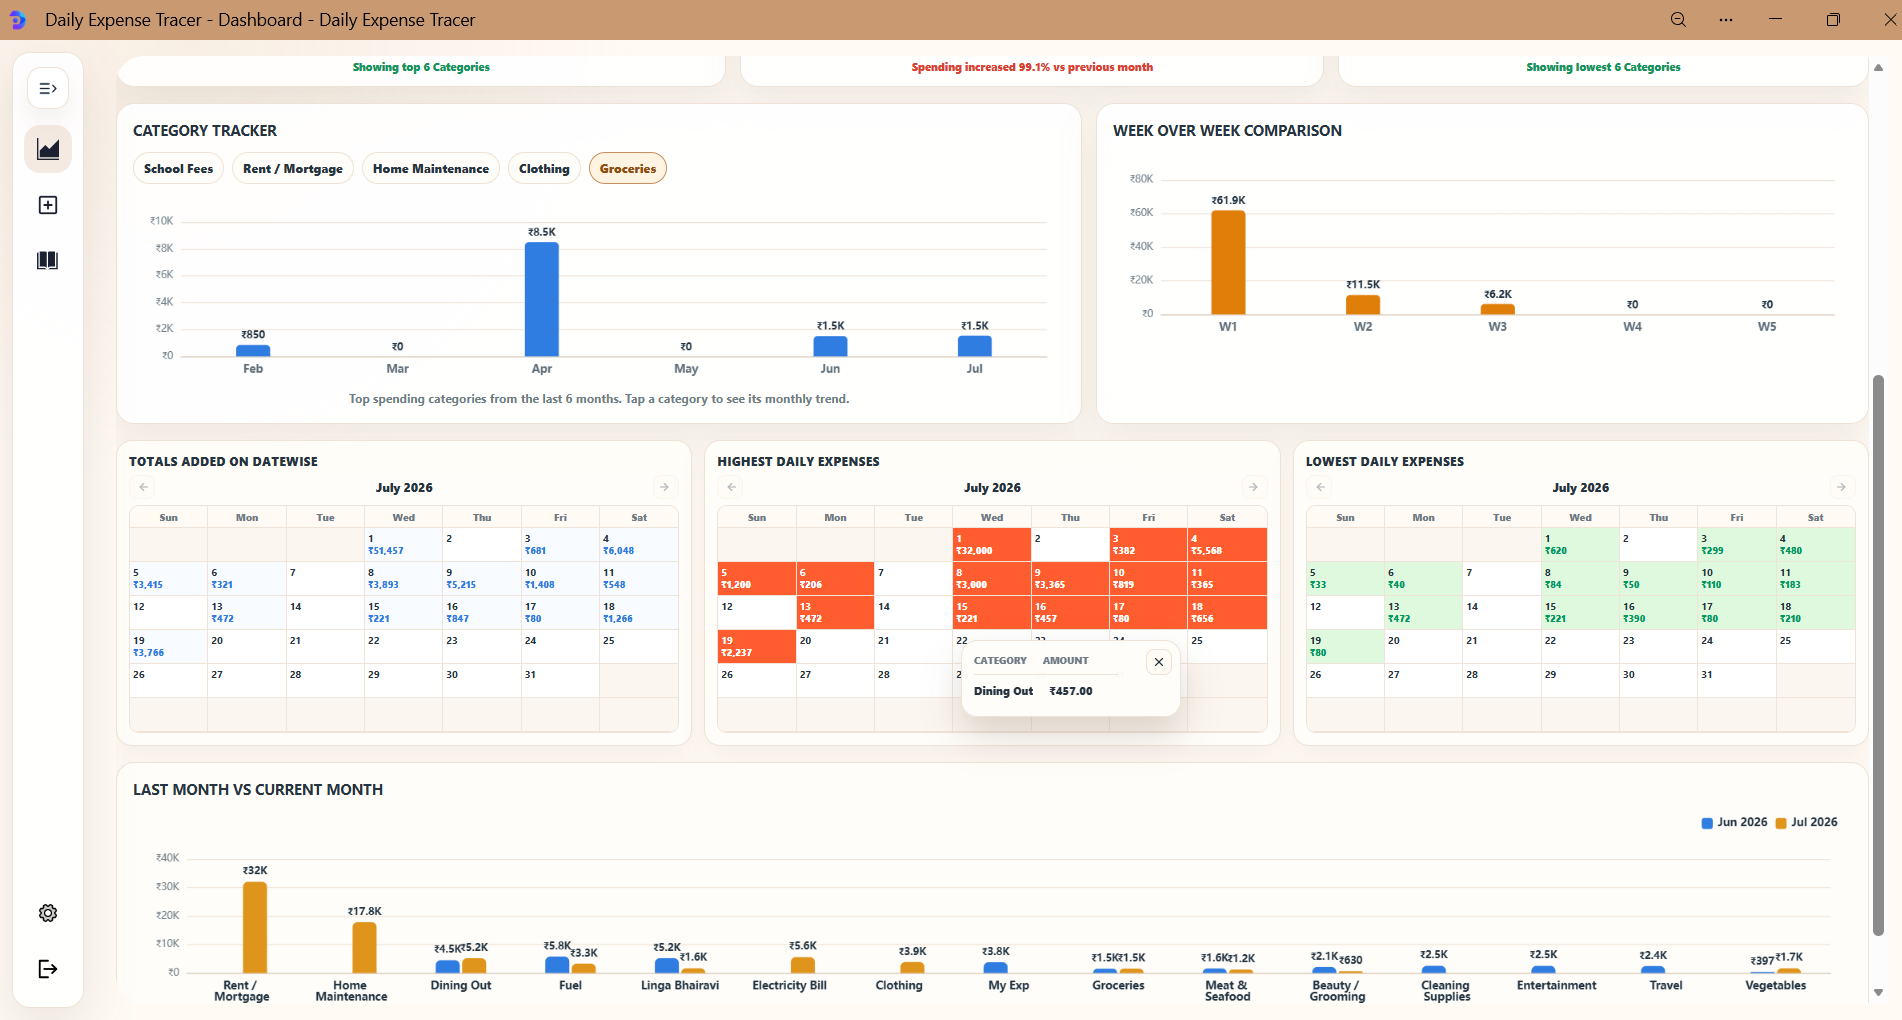Click 'Showing top 6 Categories' text

[421, 67]
